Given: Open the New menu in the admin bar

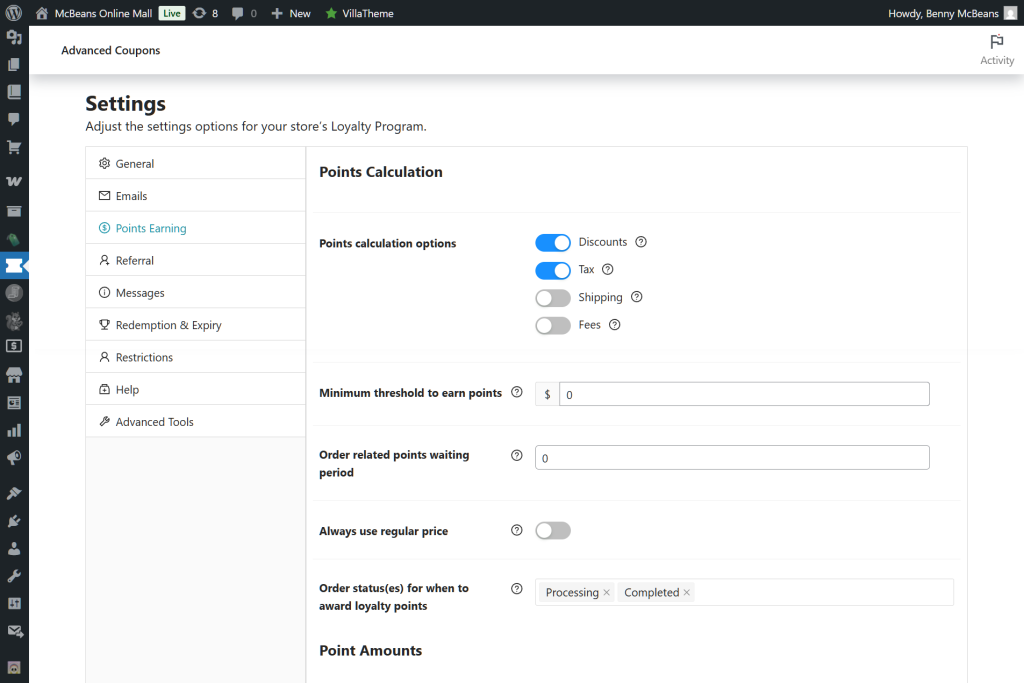Looking at the screenshot, I should coord(290,13).
